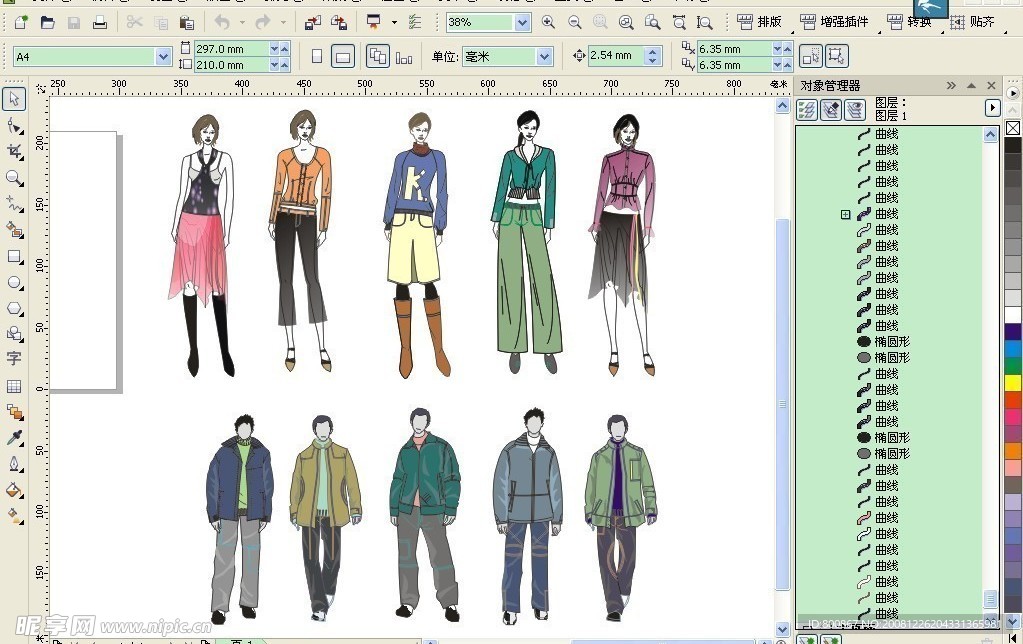Create a new document

click(21, 23)
